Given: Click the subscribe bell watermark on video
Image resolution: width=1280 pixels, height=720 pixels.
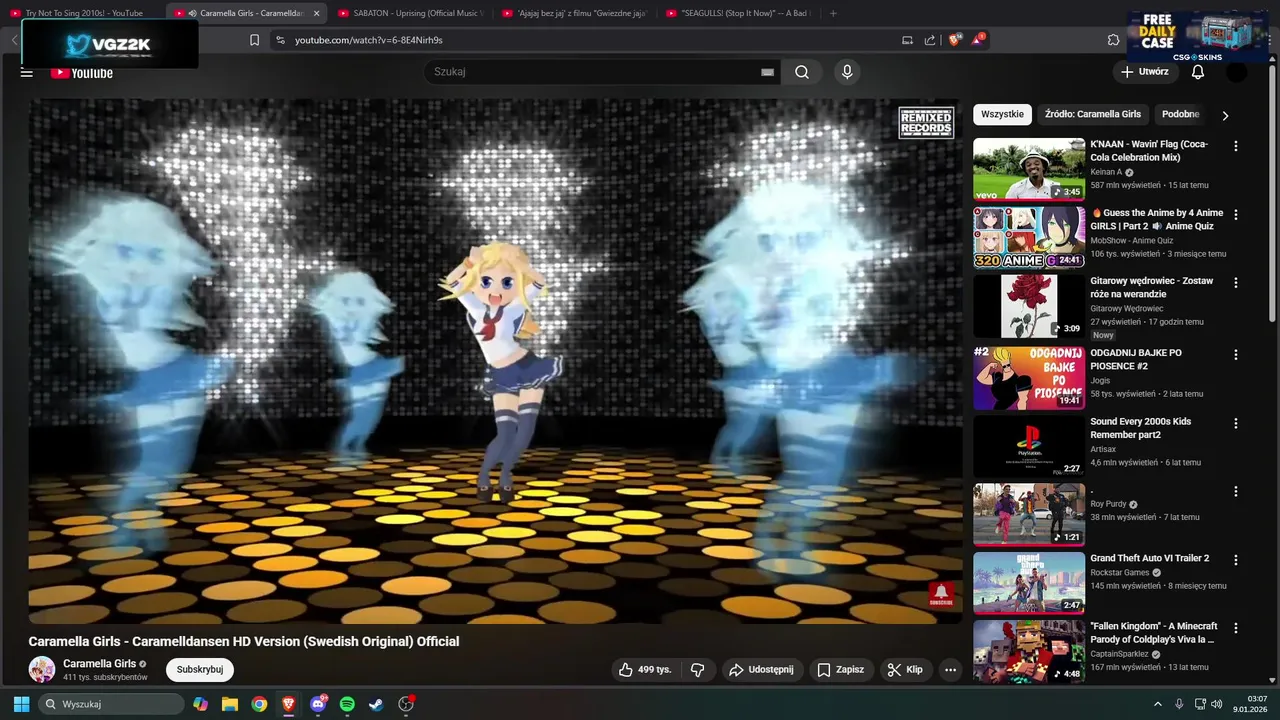Looking at the screenshot, I should click(x=941, y=595).
